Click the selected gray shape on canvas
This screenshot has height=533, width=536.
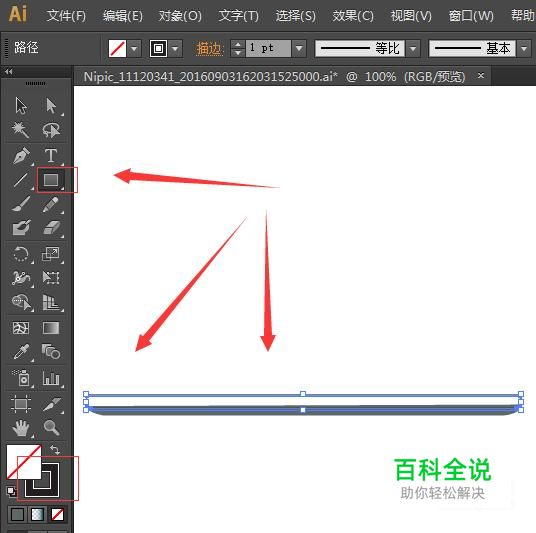(x=303, y=410)
